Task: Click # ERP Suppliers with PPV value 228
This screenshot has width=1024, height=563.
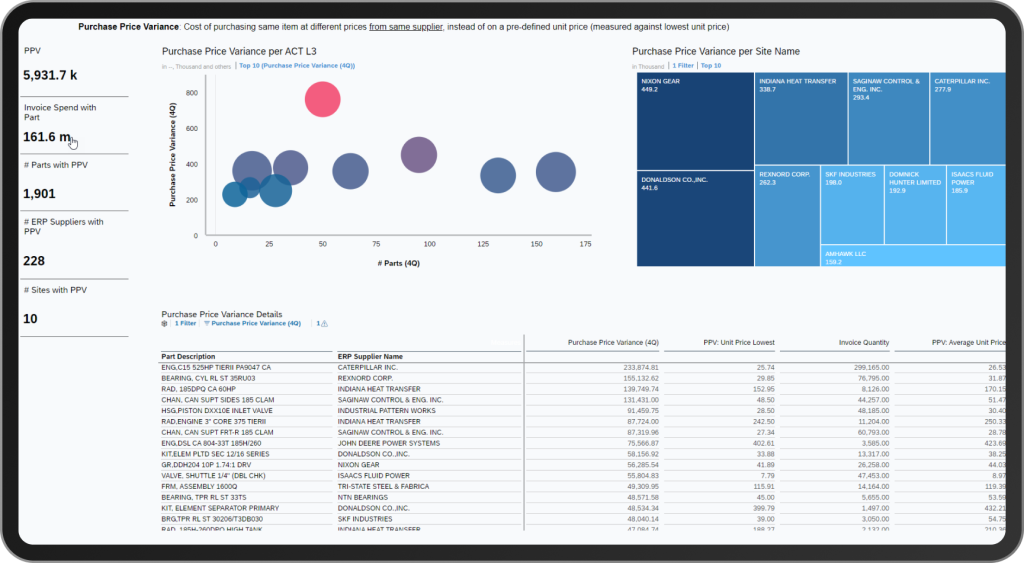Action: tap(34, 261)
